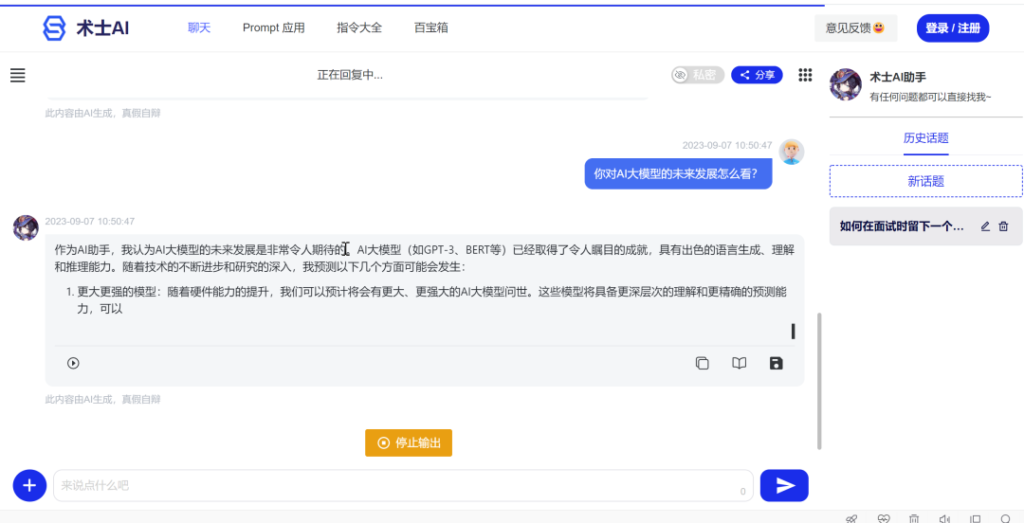Rename the 如何在面试时留下一个 topic
This screenshot has height=523, width=1024.
point(985,227)
